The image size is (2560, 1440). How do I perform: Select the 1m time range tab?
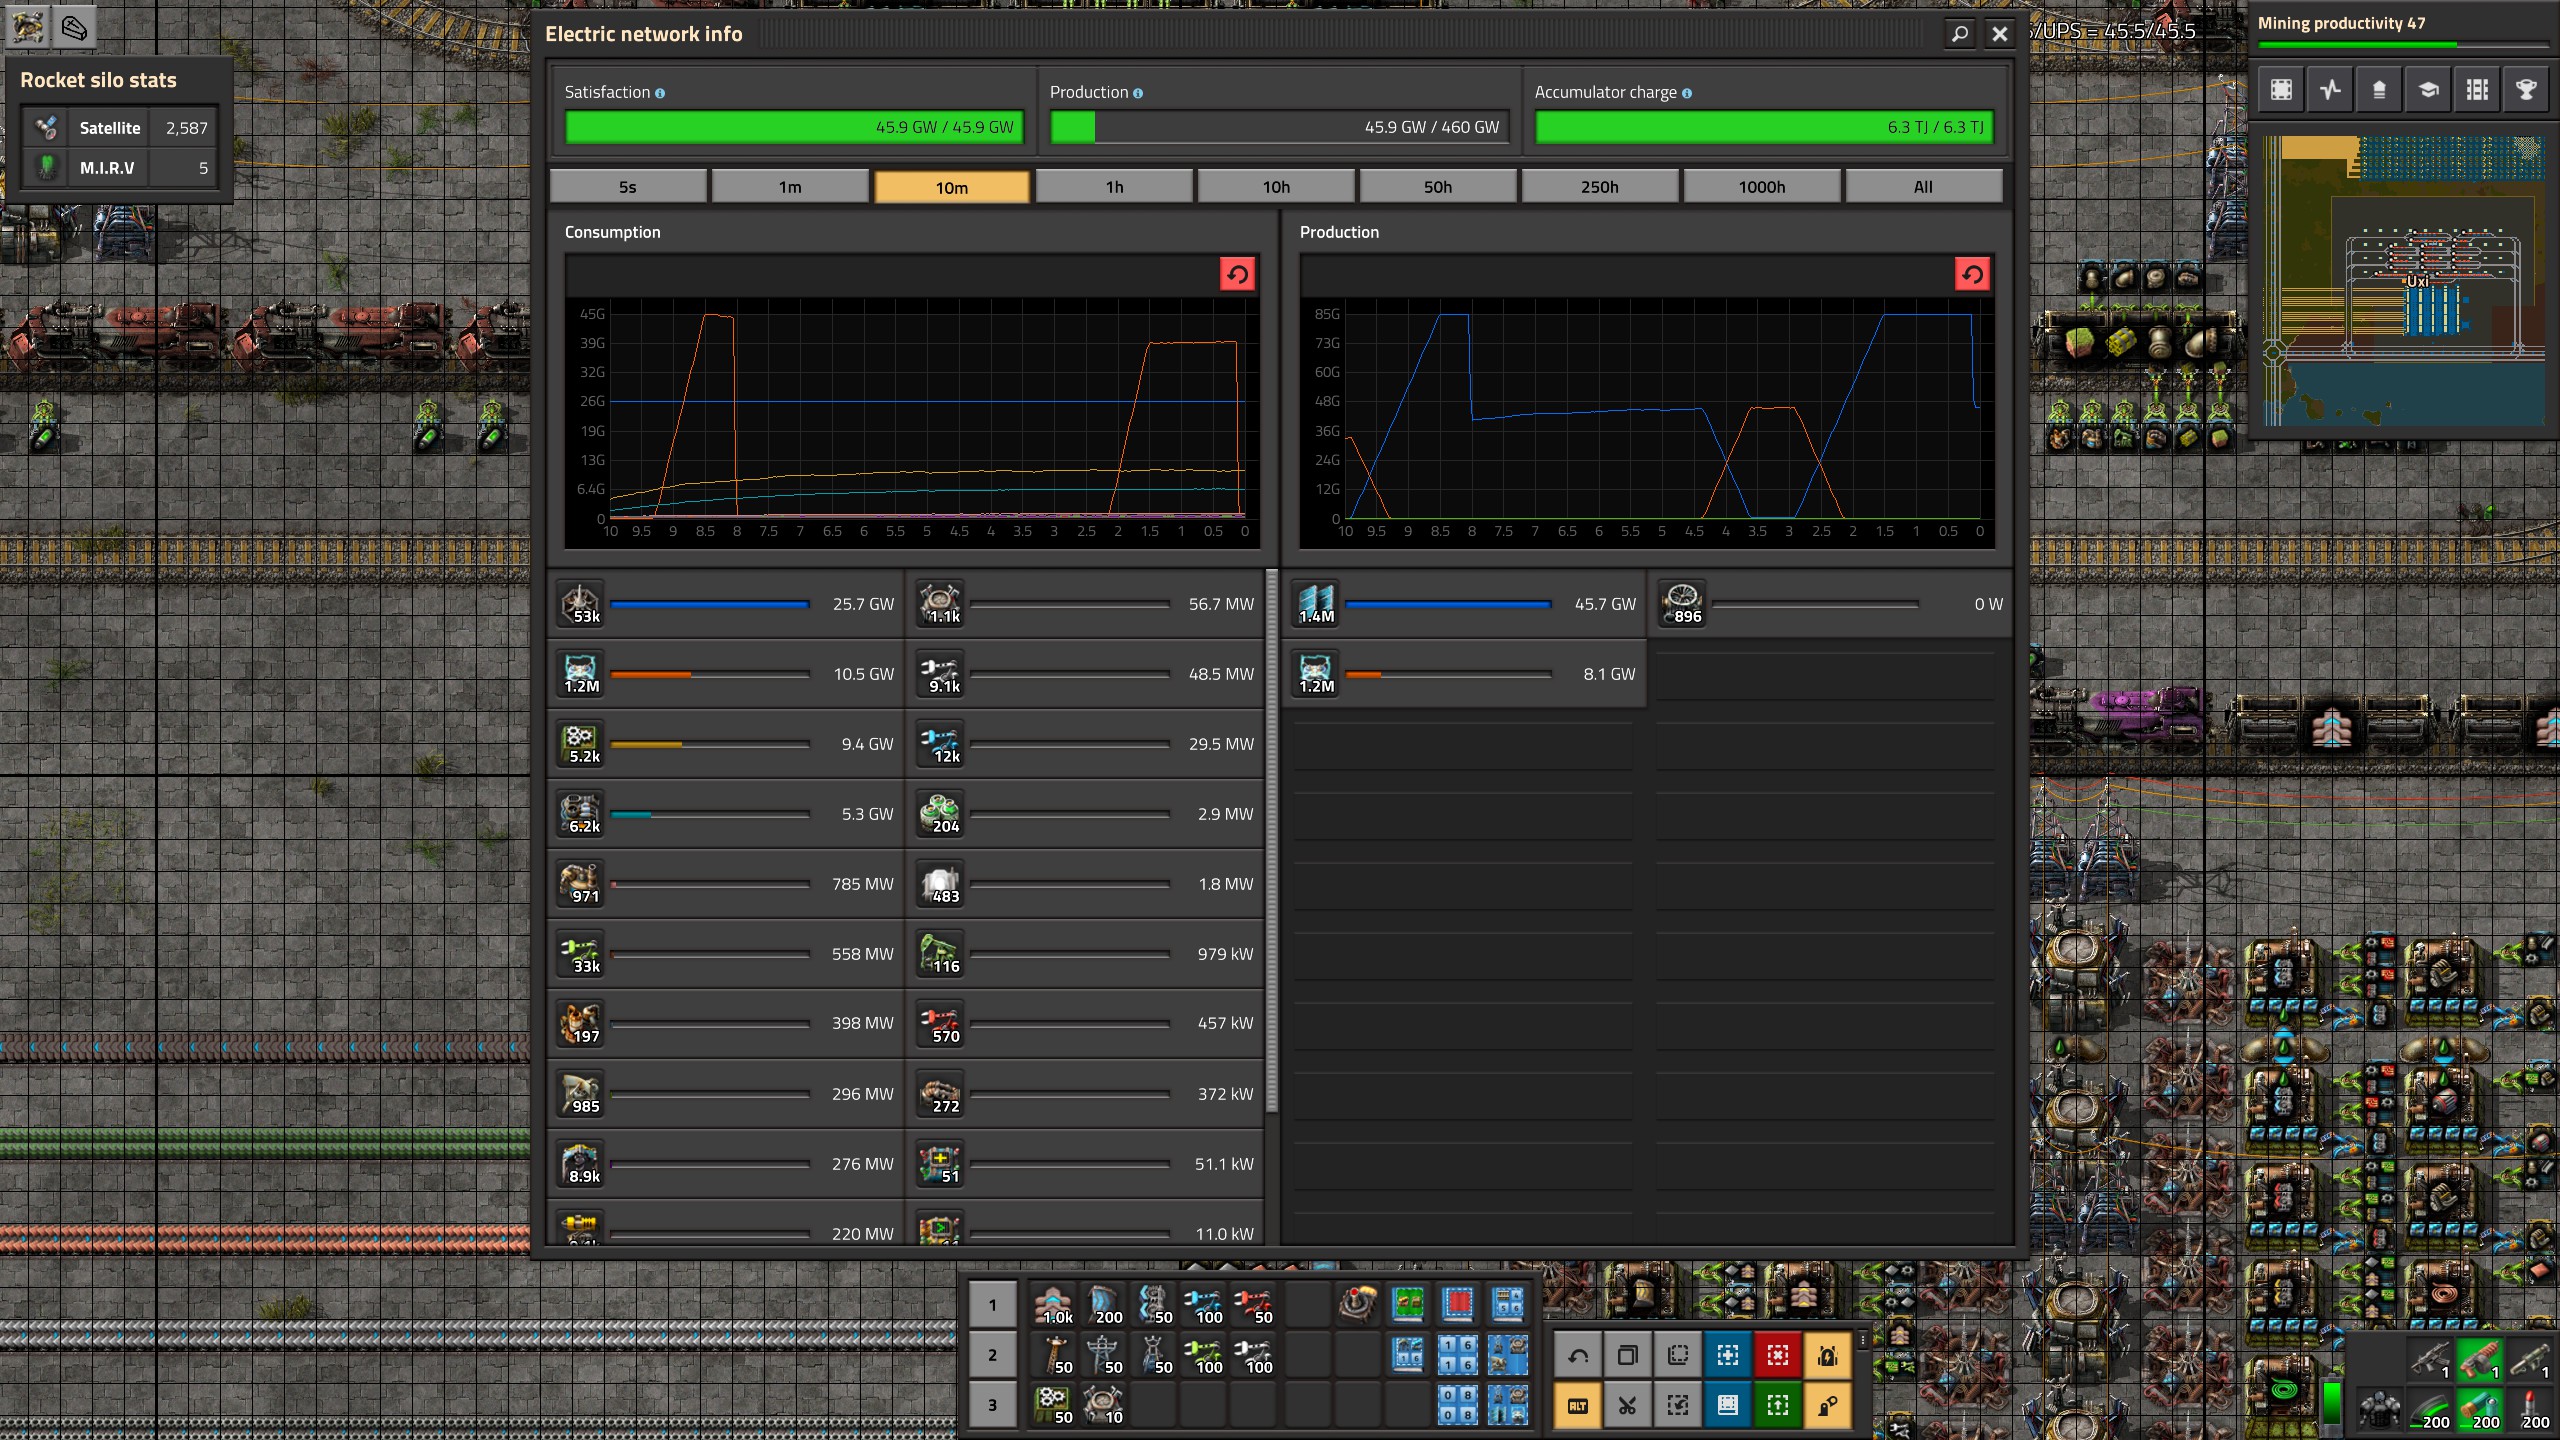point(790,187)
